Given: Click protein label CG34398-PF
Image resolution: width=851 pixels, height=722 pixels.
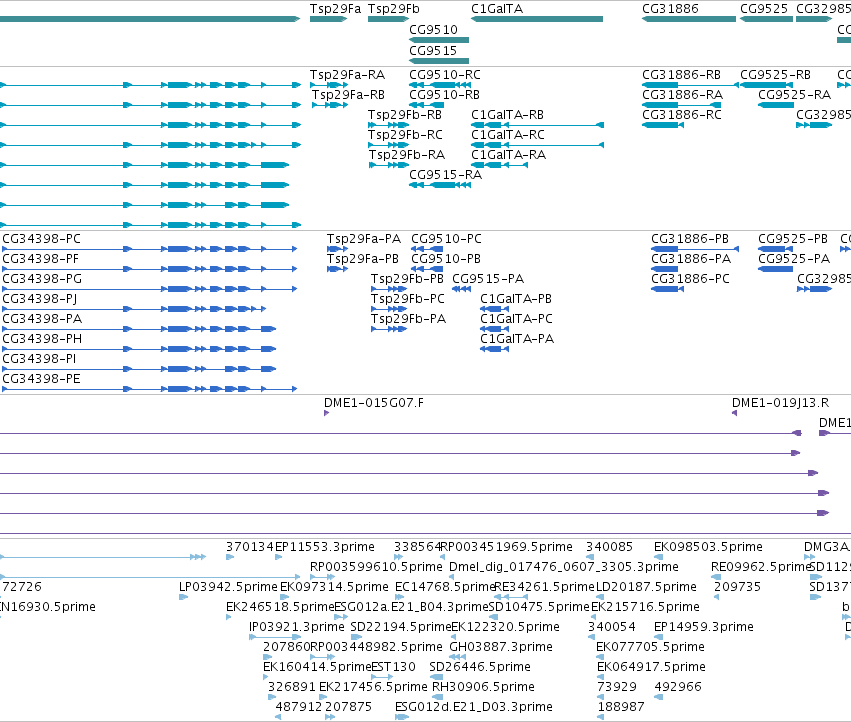Looking at the screenshot, I should tap(41, 259).
